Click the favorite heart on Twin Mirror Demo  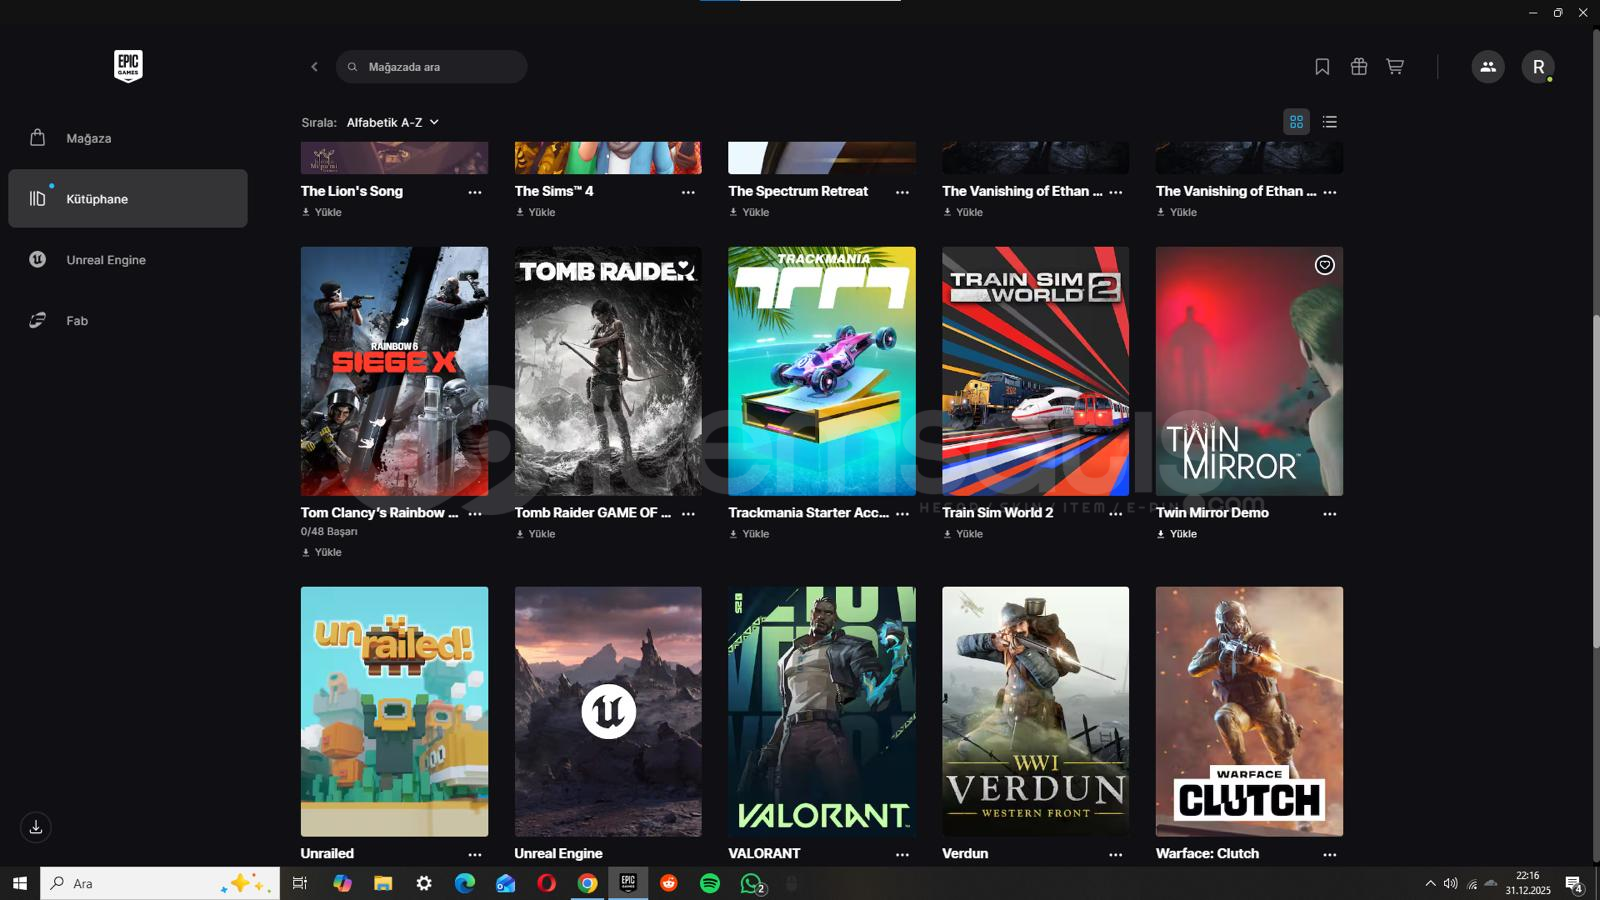[x=1325, y=265]
